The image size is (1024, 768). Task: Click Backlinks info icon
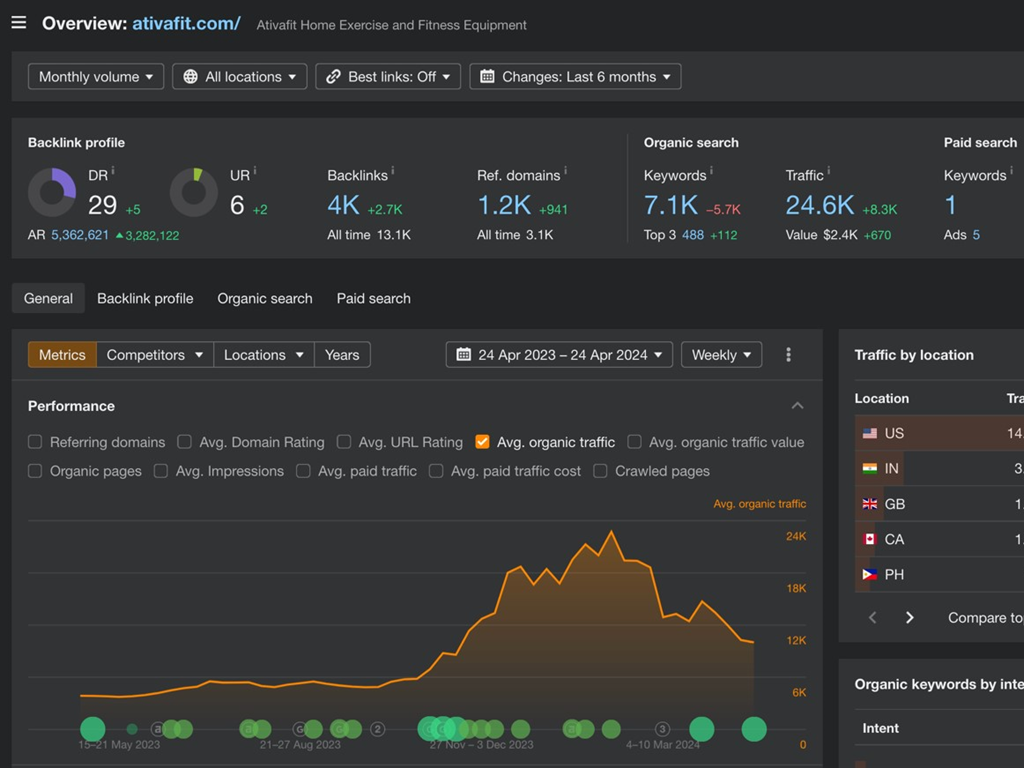[x=392, y=170]
